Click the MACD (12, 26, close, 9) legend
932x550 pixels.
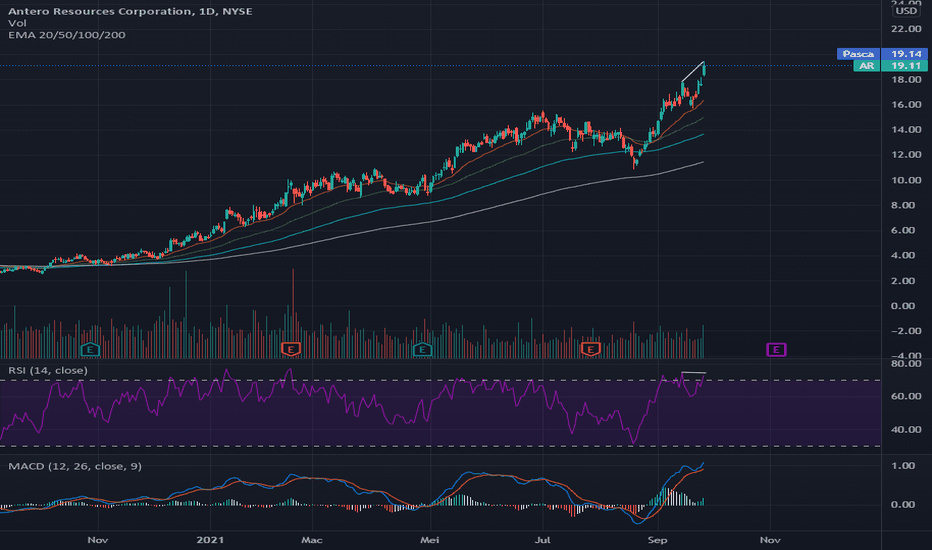click(75, 466)
